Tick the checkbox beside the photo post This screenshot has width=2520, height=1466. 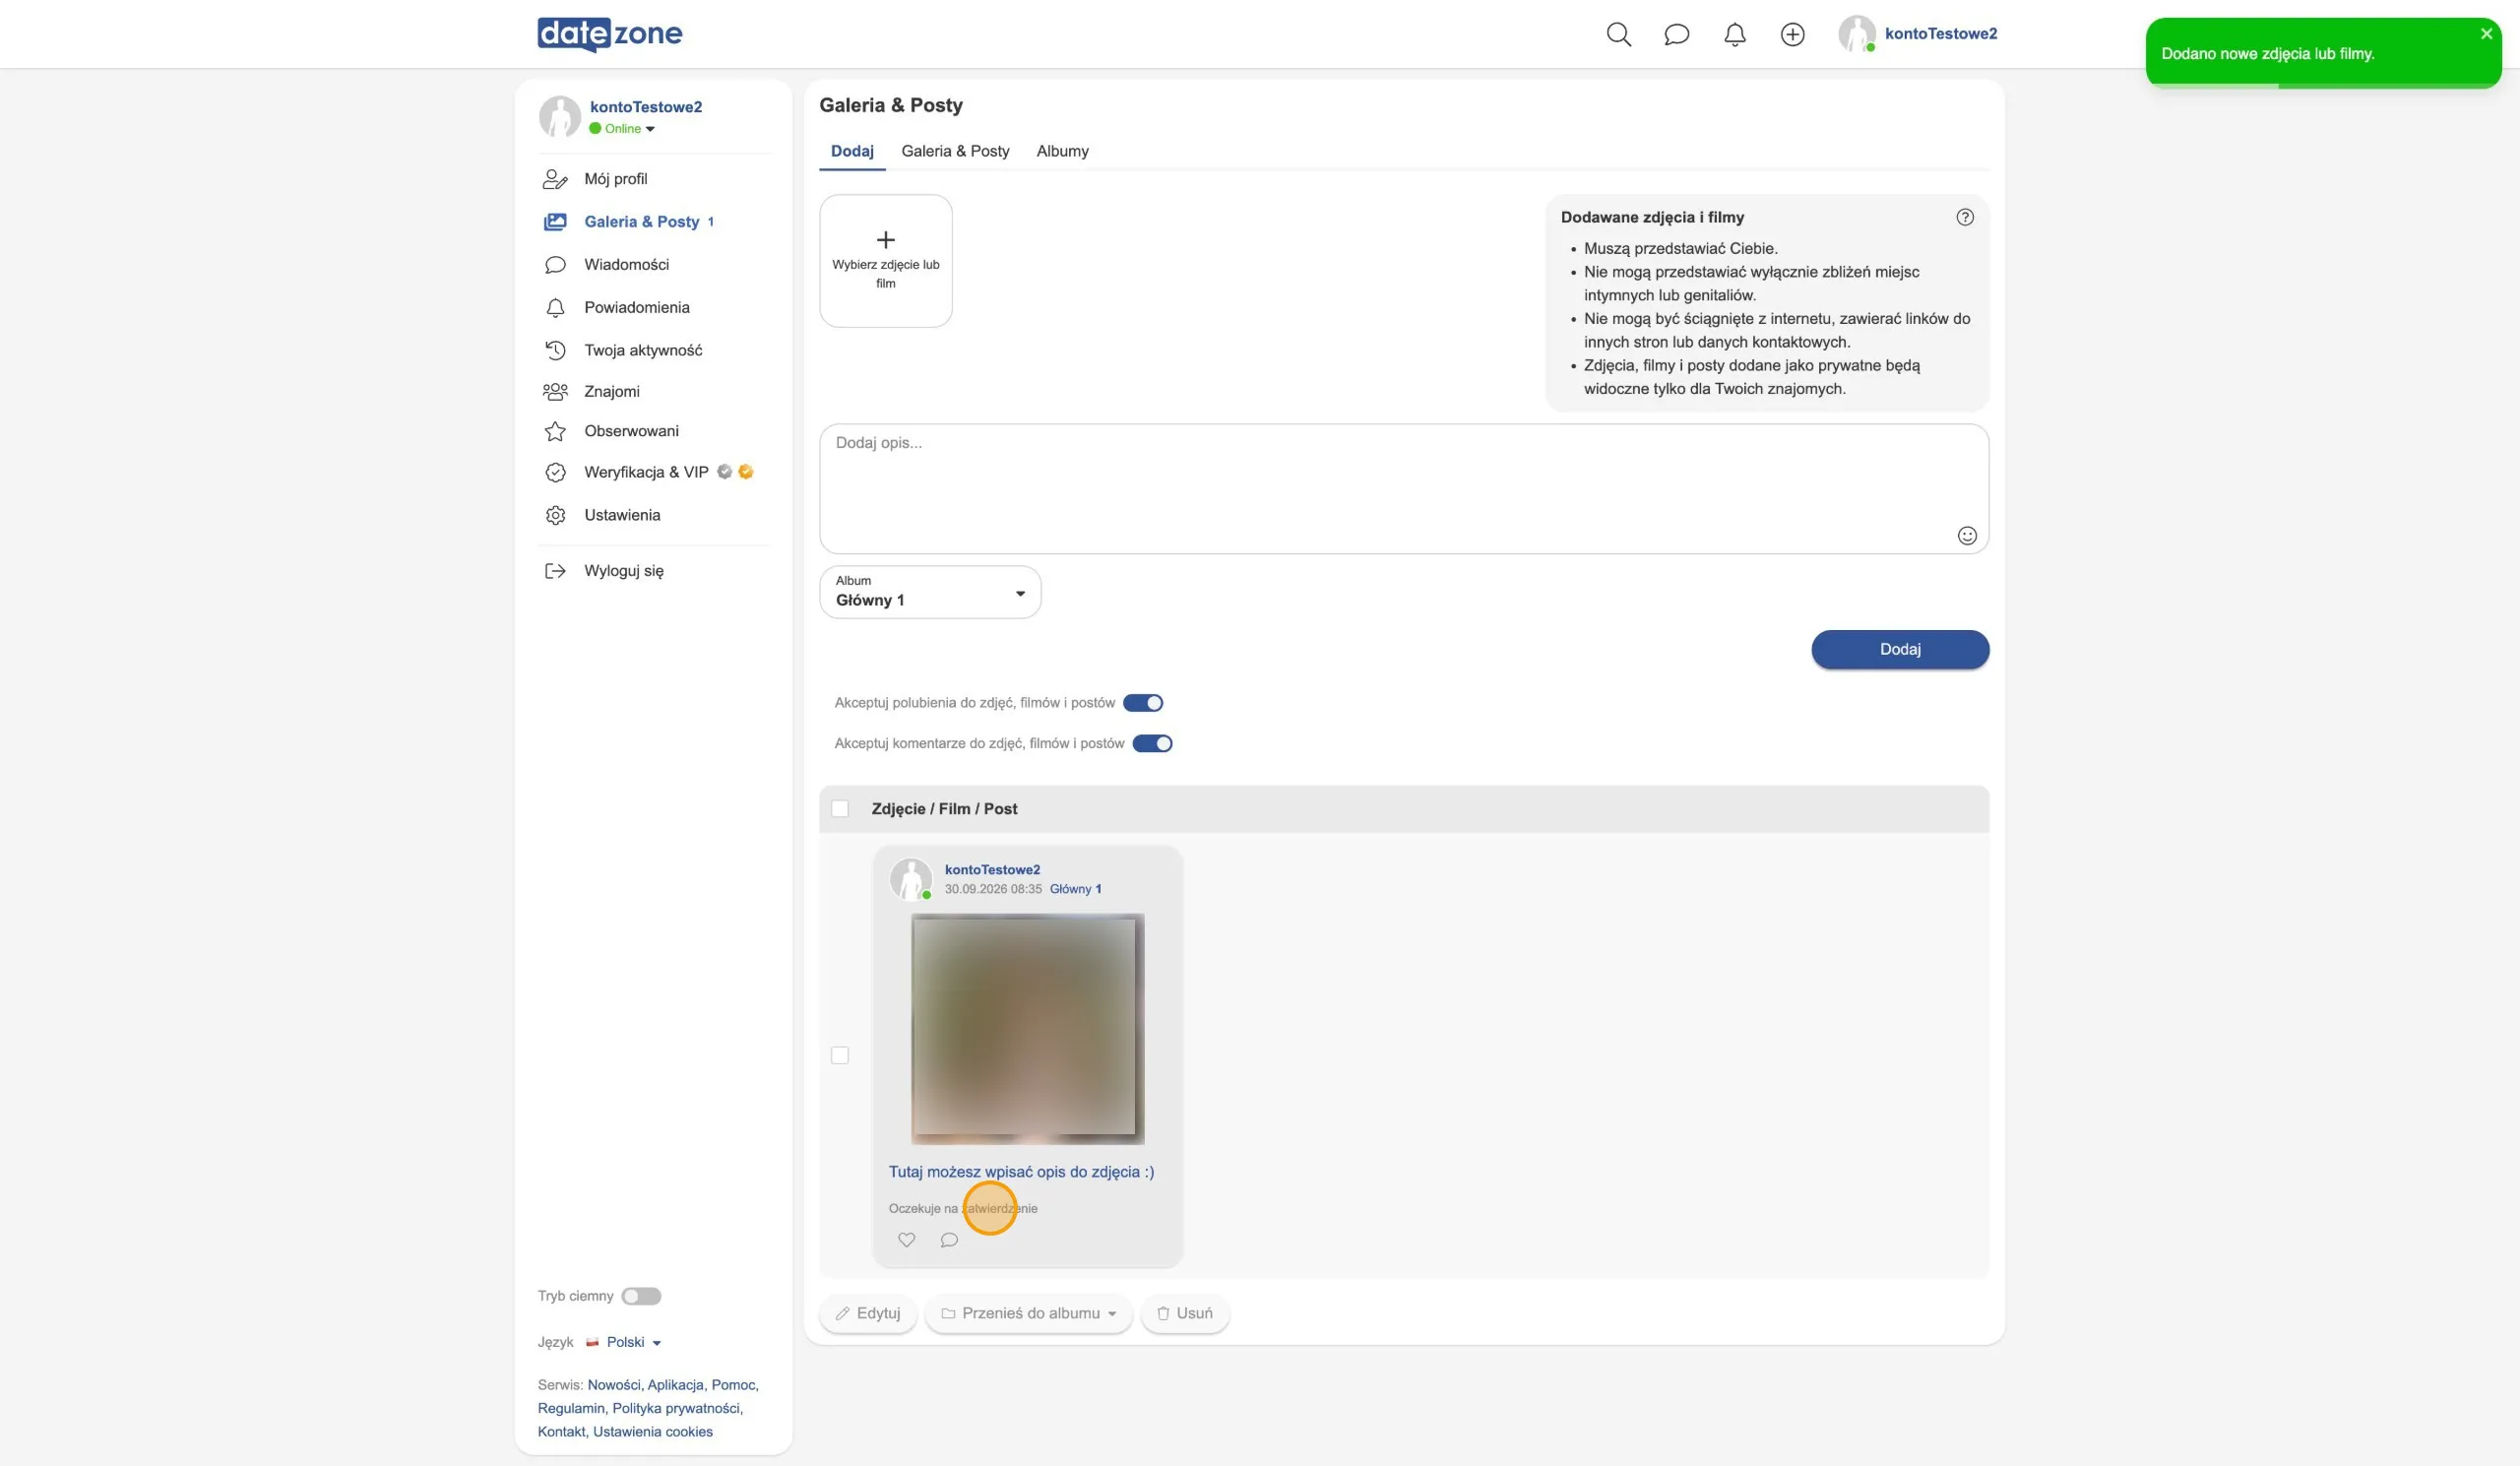click(839, 1055)
